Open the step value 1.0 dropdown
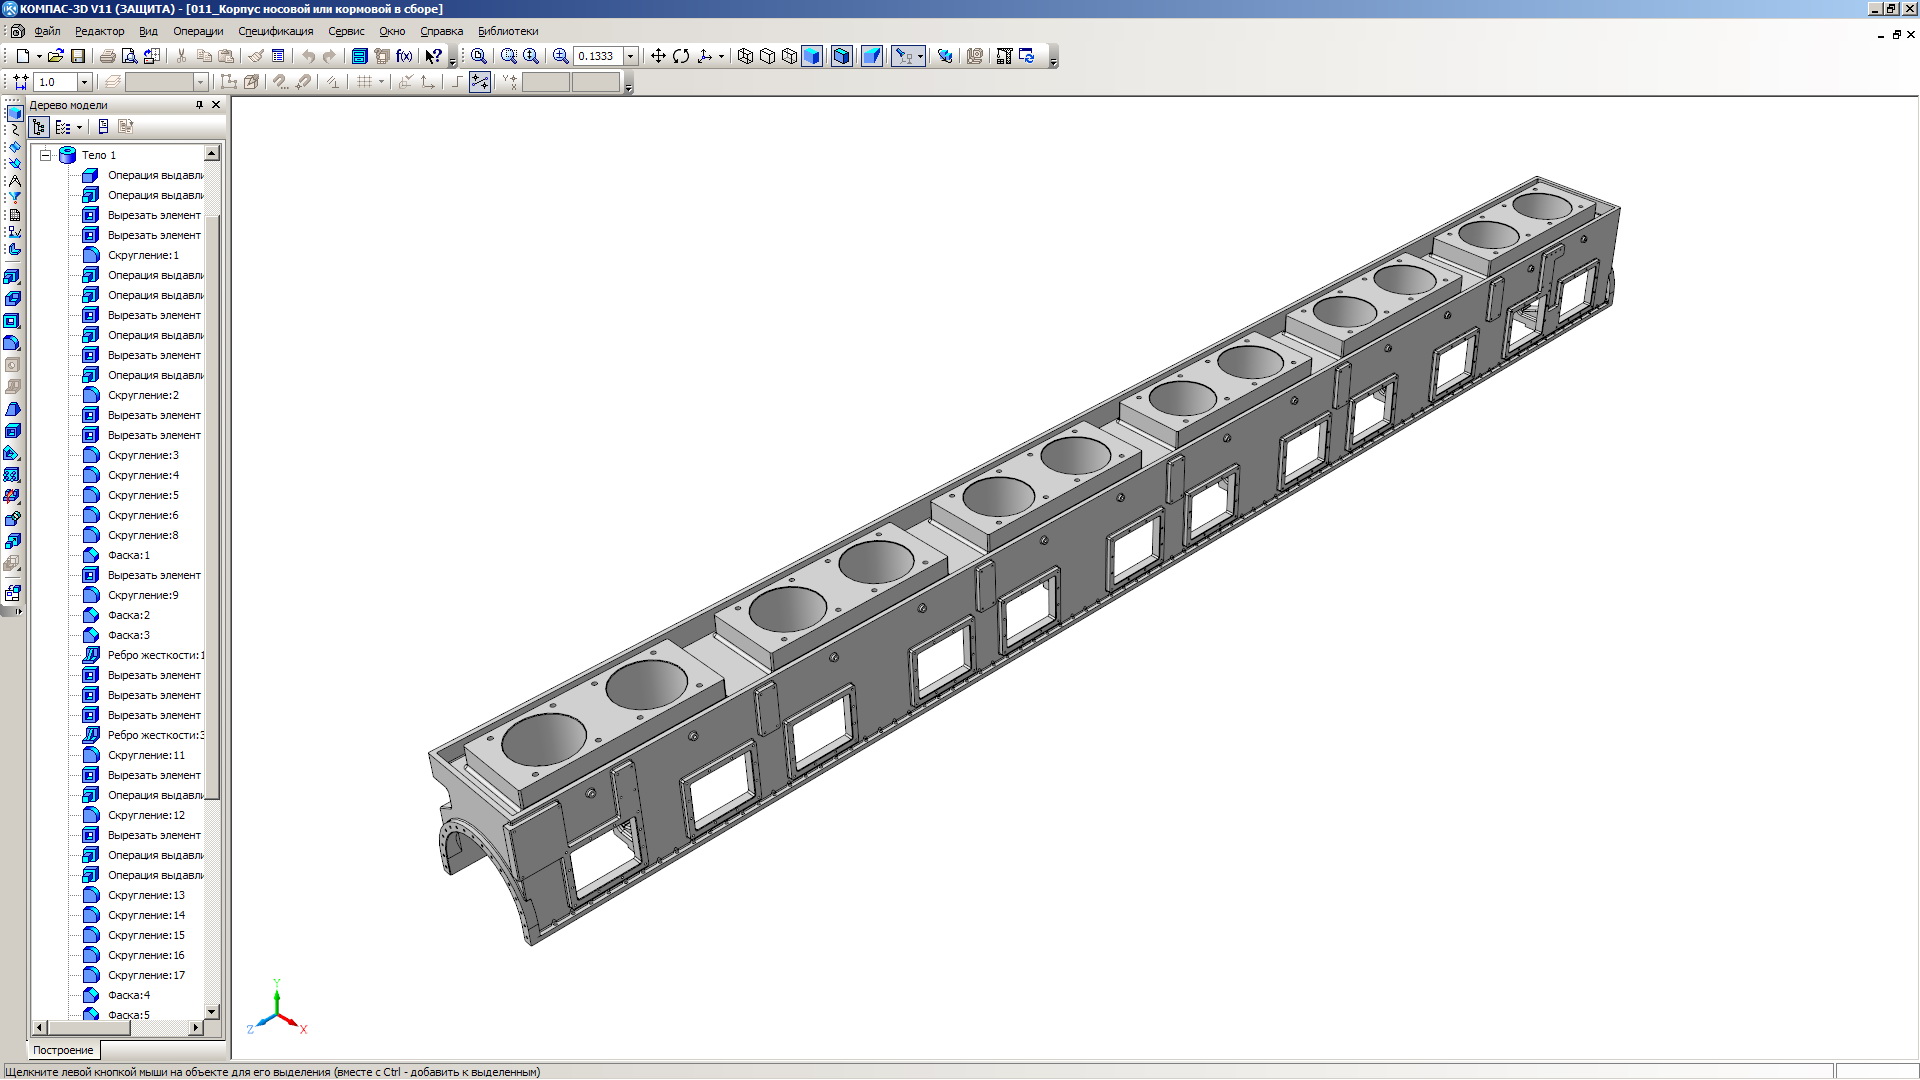The width and height of the screenshot is (1920, 1080). [x=84, y=82]
